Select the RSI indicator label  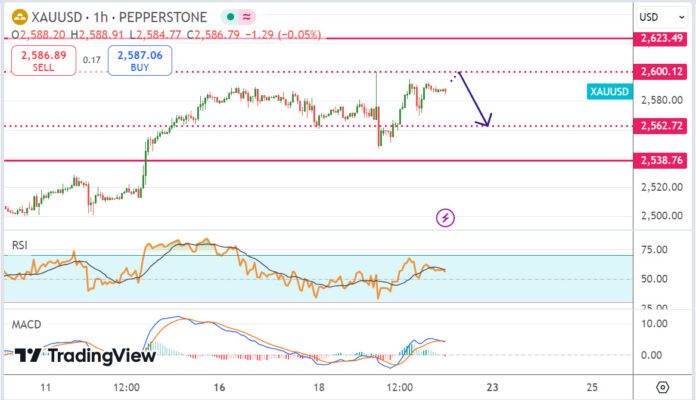coord(20,244)
